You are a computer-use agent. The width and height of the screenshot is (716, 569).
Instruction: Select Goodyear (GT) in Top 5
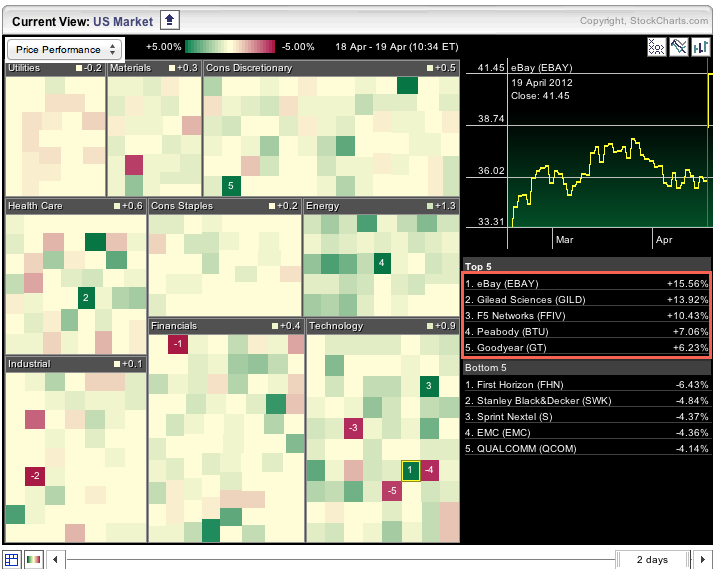tap(586, 348)
